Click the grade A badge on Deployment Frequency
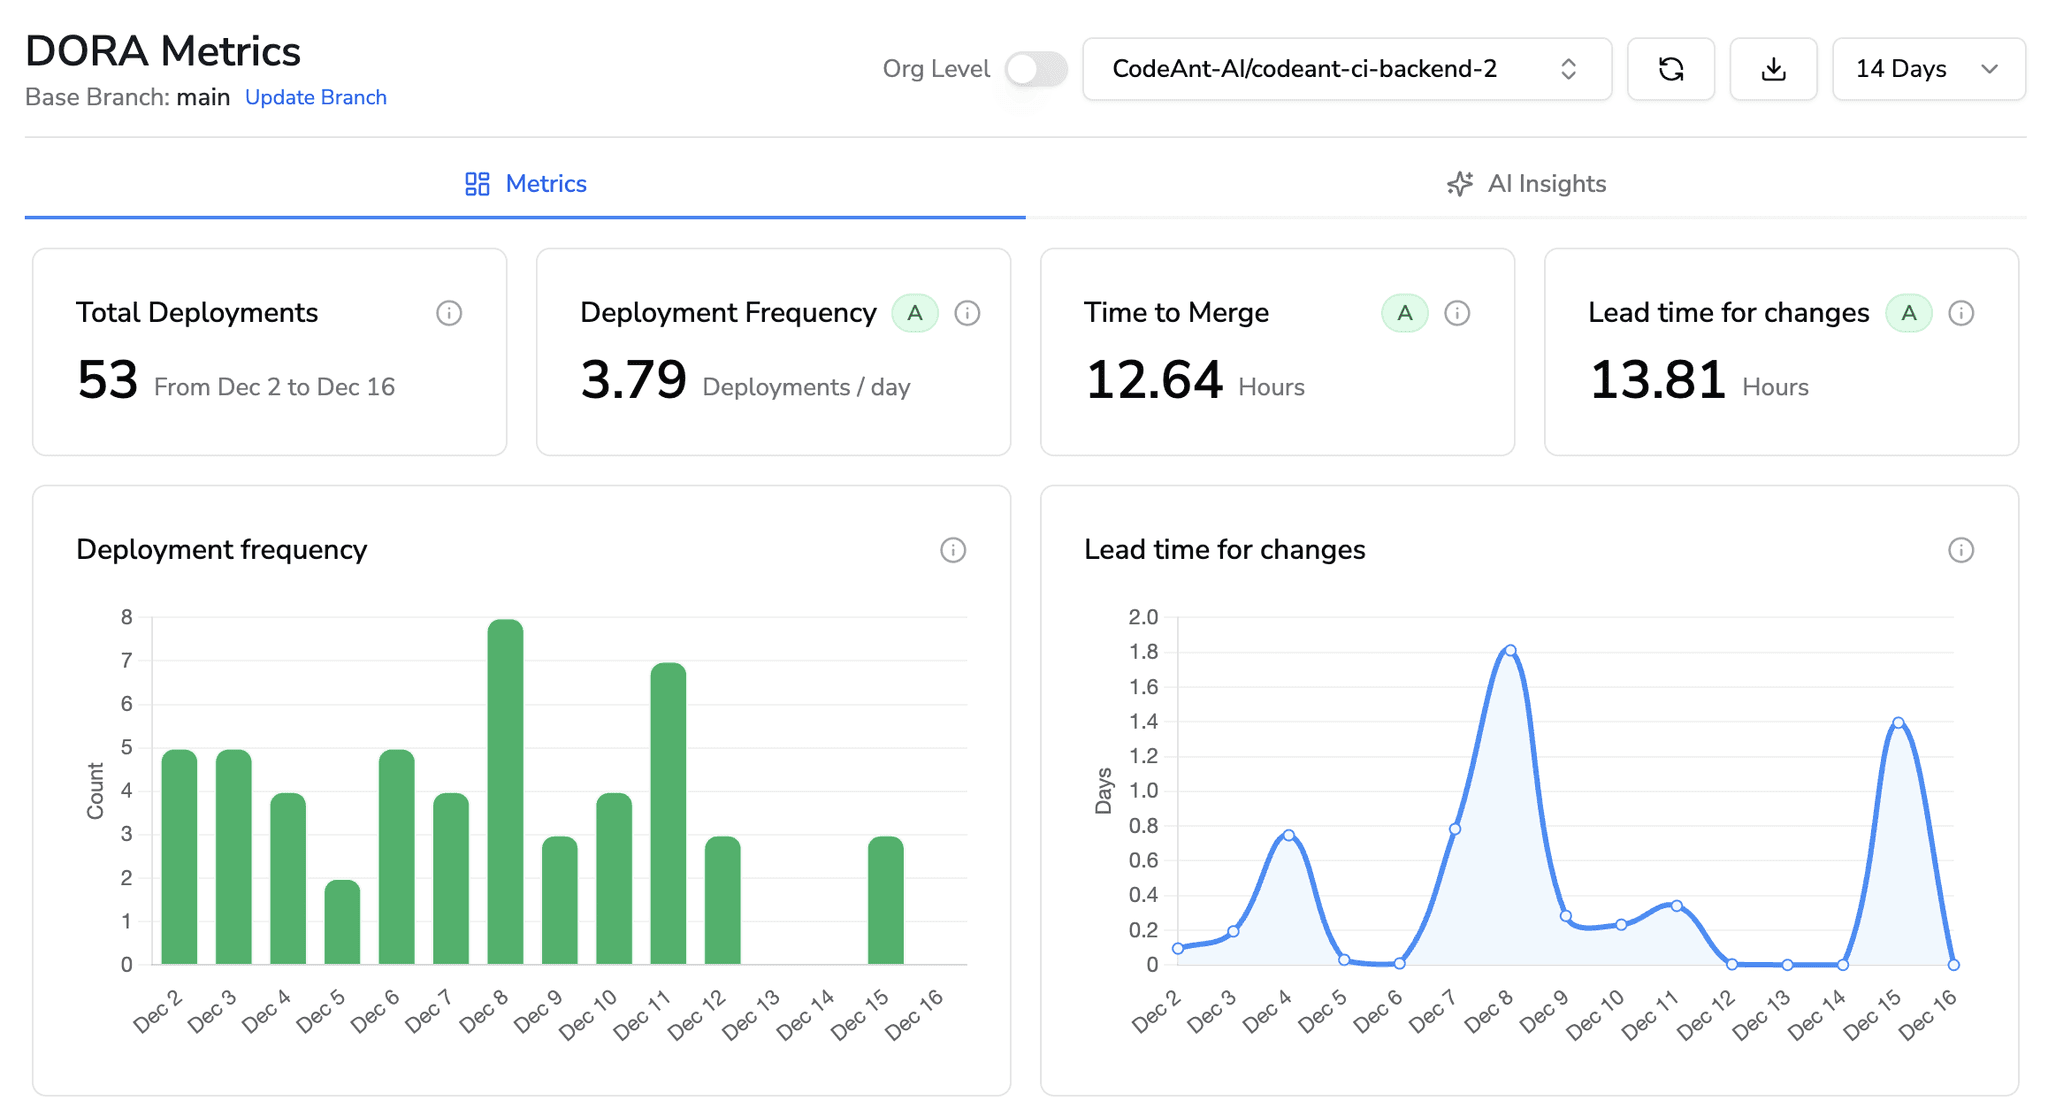Viewport: 2048px width, 1116px height. coord(914,313)
